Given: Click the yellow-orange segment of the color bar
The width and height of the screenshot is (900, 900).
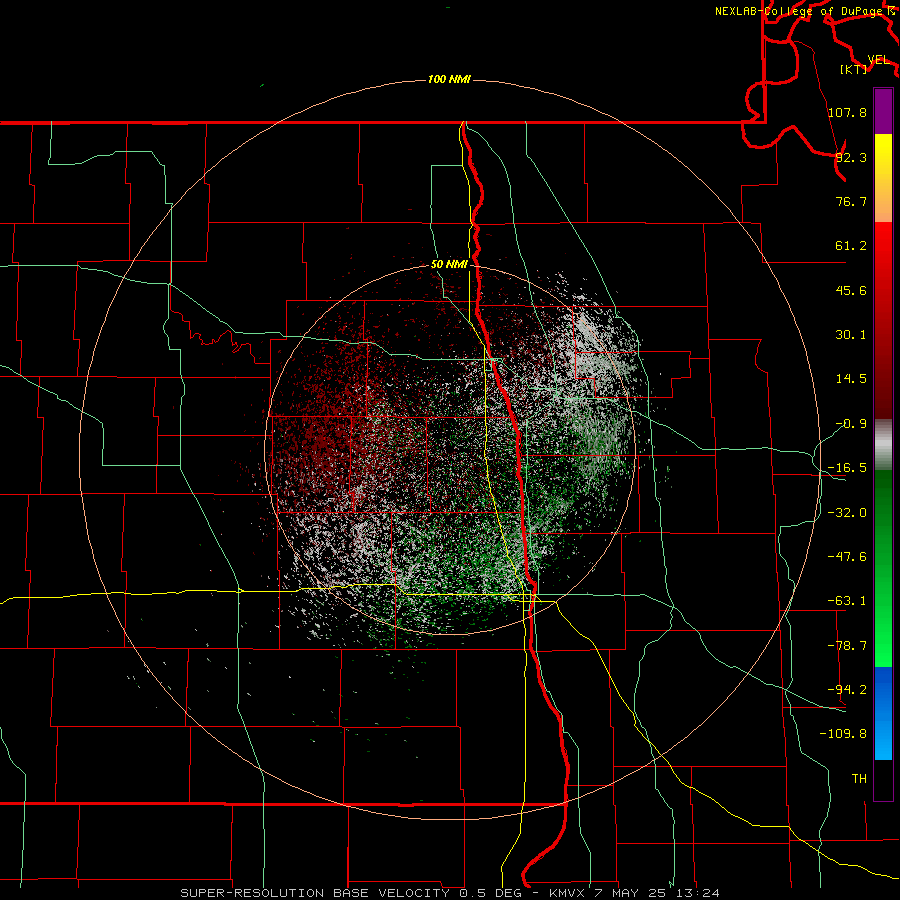Looking at the screenshot, I should tap(883, 178).
